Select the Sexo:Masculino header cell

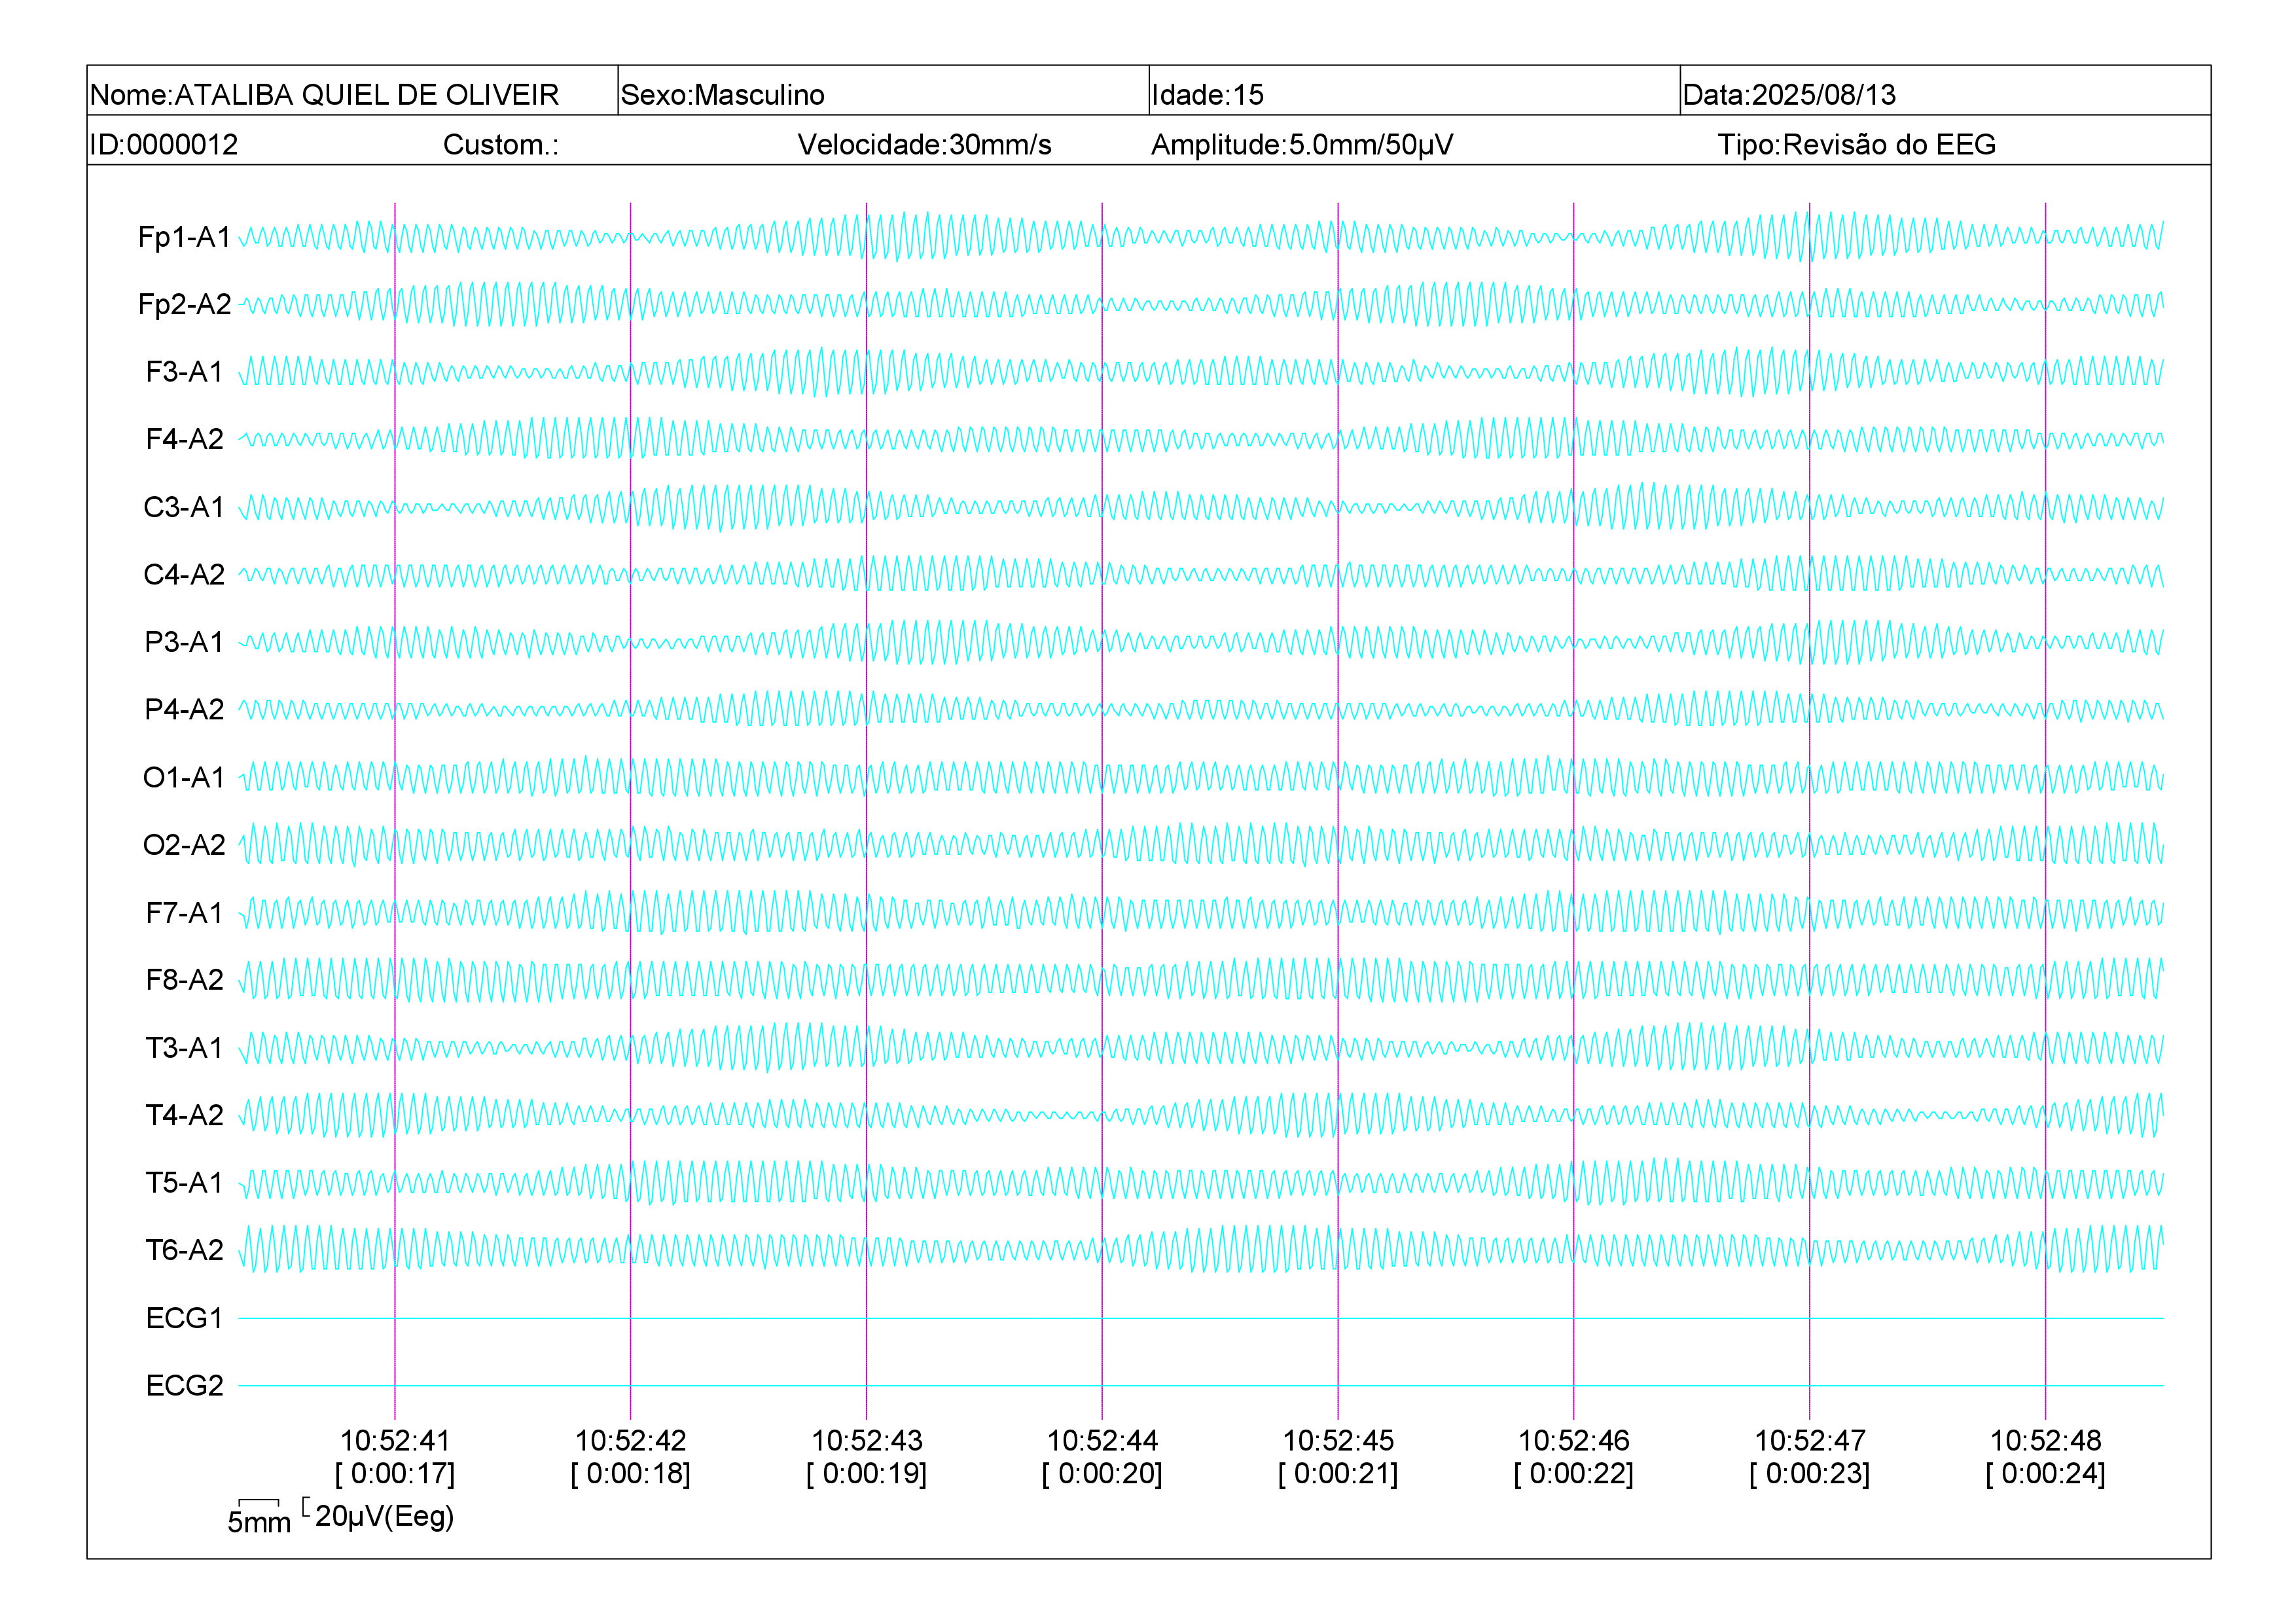(883, 91)
